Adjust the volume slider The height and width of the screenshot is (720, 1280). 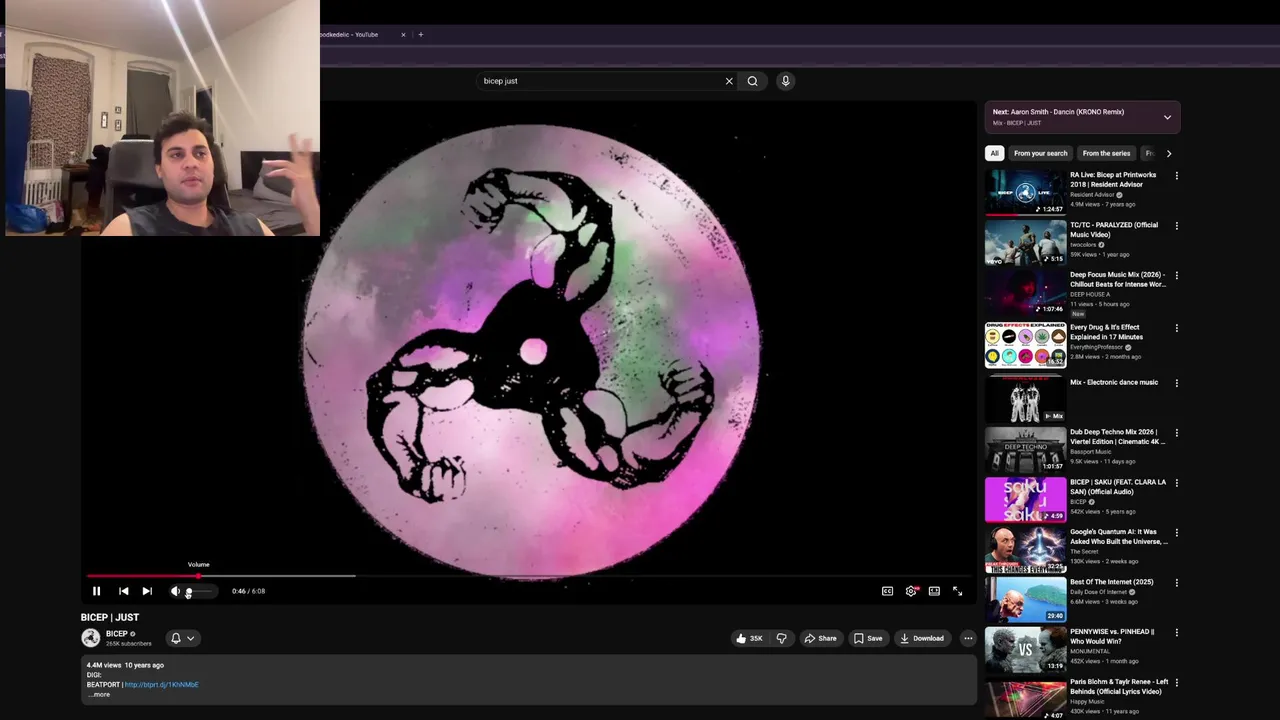pyautogui.click(x=199, y=591)
